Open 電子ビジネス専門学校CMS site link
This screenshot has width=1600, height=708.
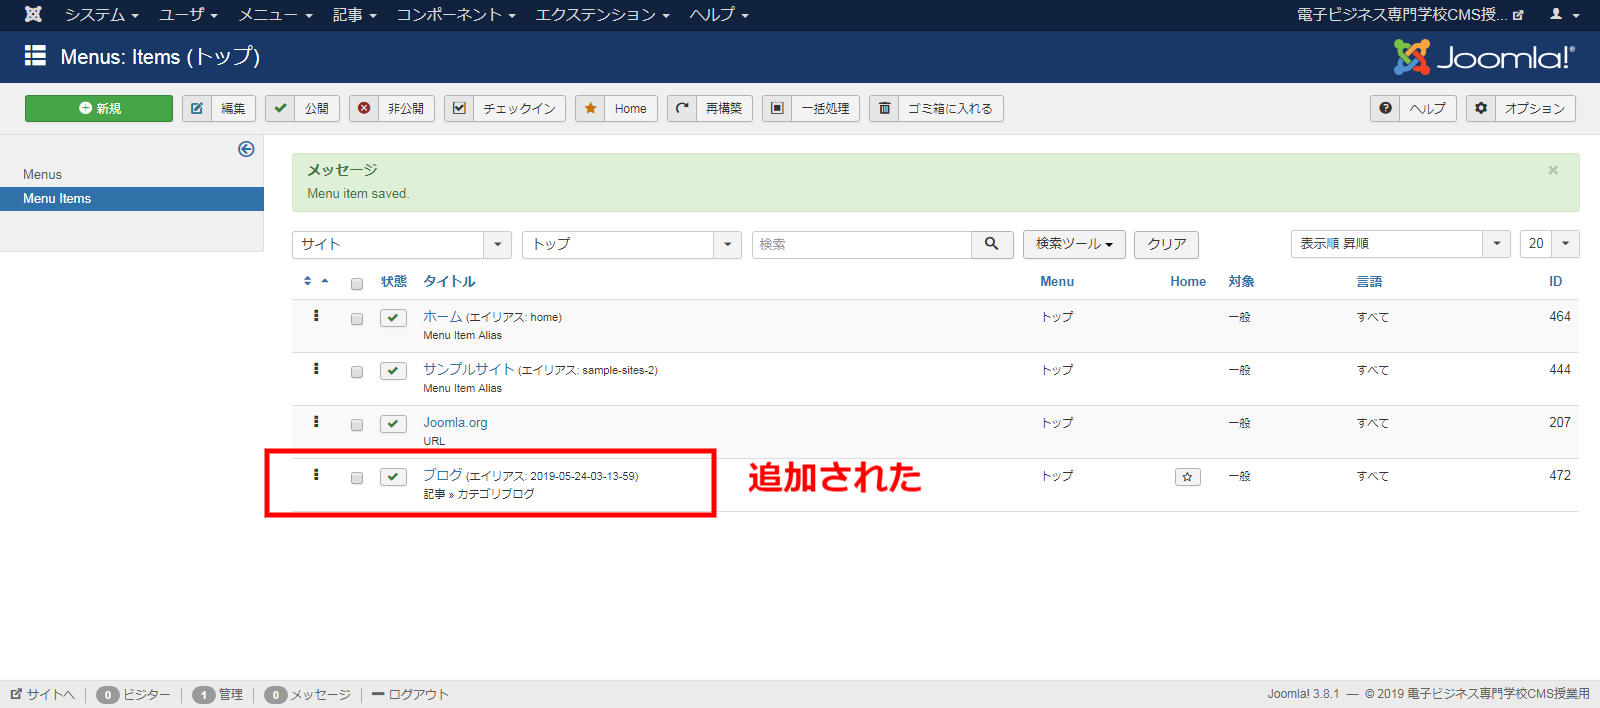pyautogui.click(x=1410, y=14)
